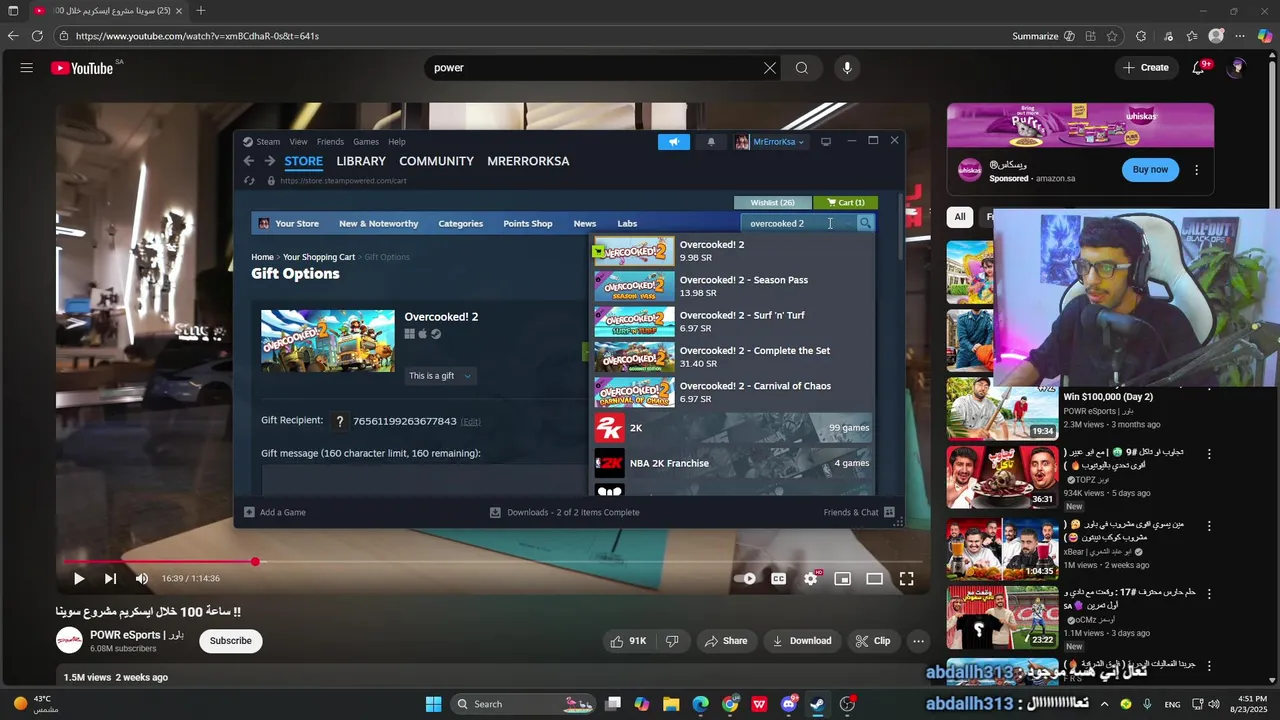Toggle the autoplay switch in the player
1280x720 pixels.
click(x=745, y=578)
